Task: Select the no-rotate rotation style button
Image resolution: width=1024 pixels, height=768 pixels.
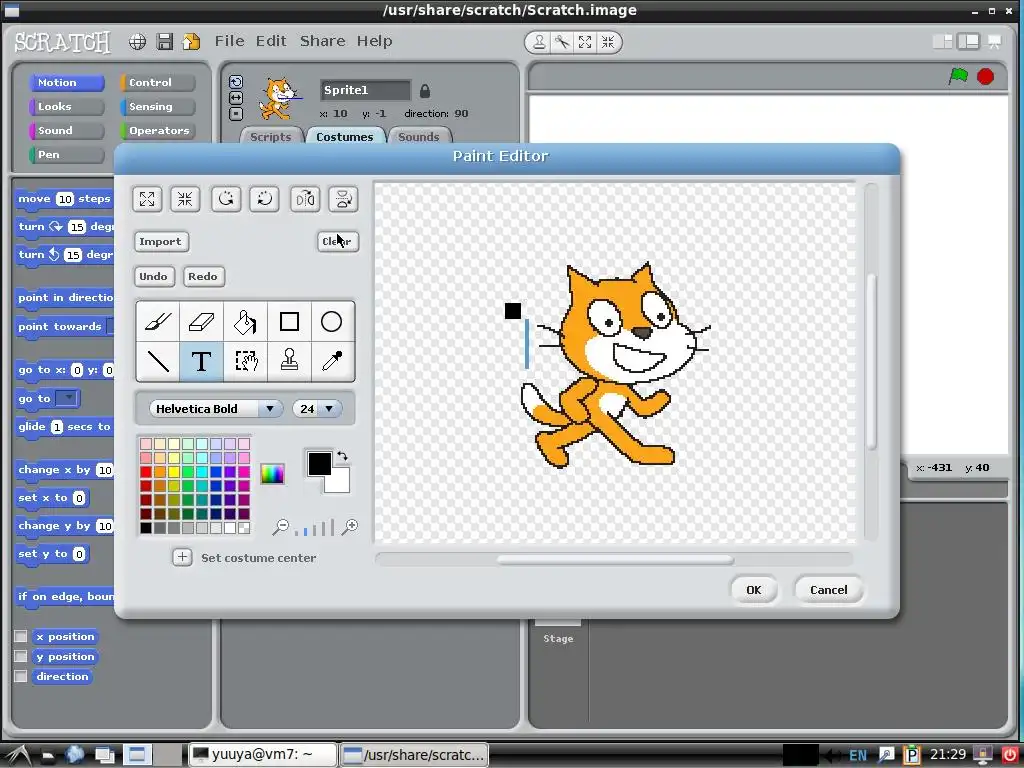Action: coord(236,114)
